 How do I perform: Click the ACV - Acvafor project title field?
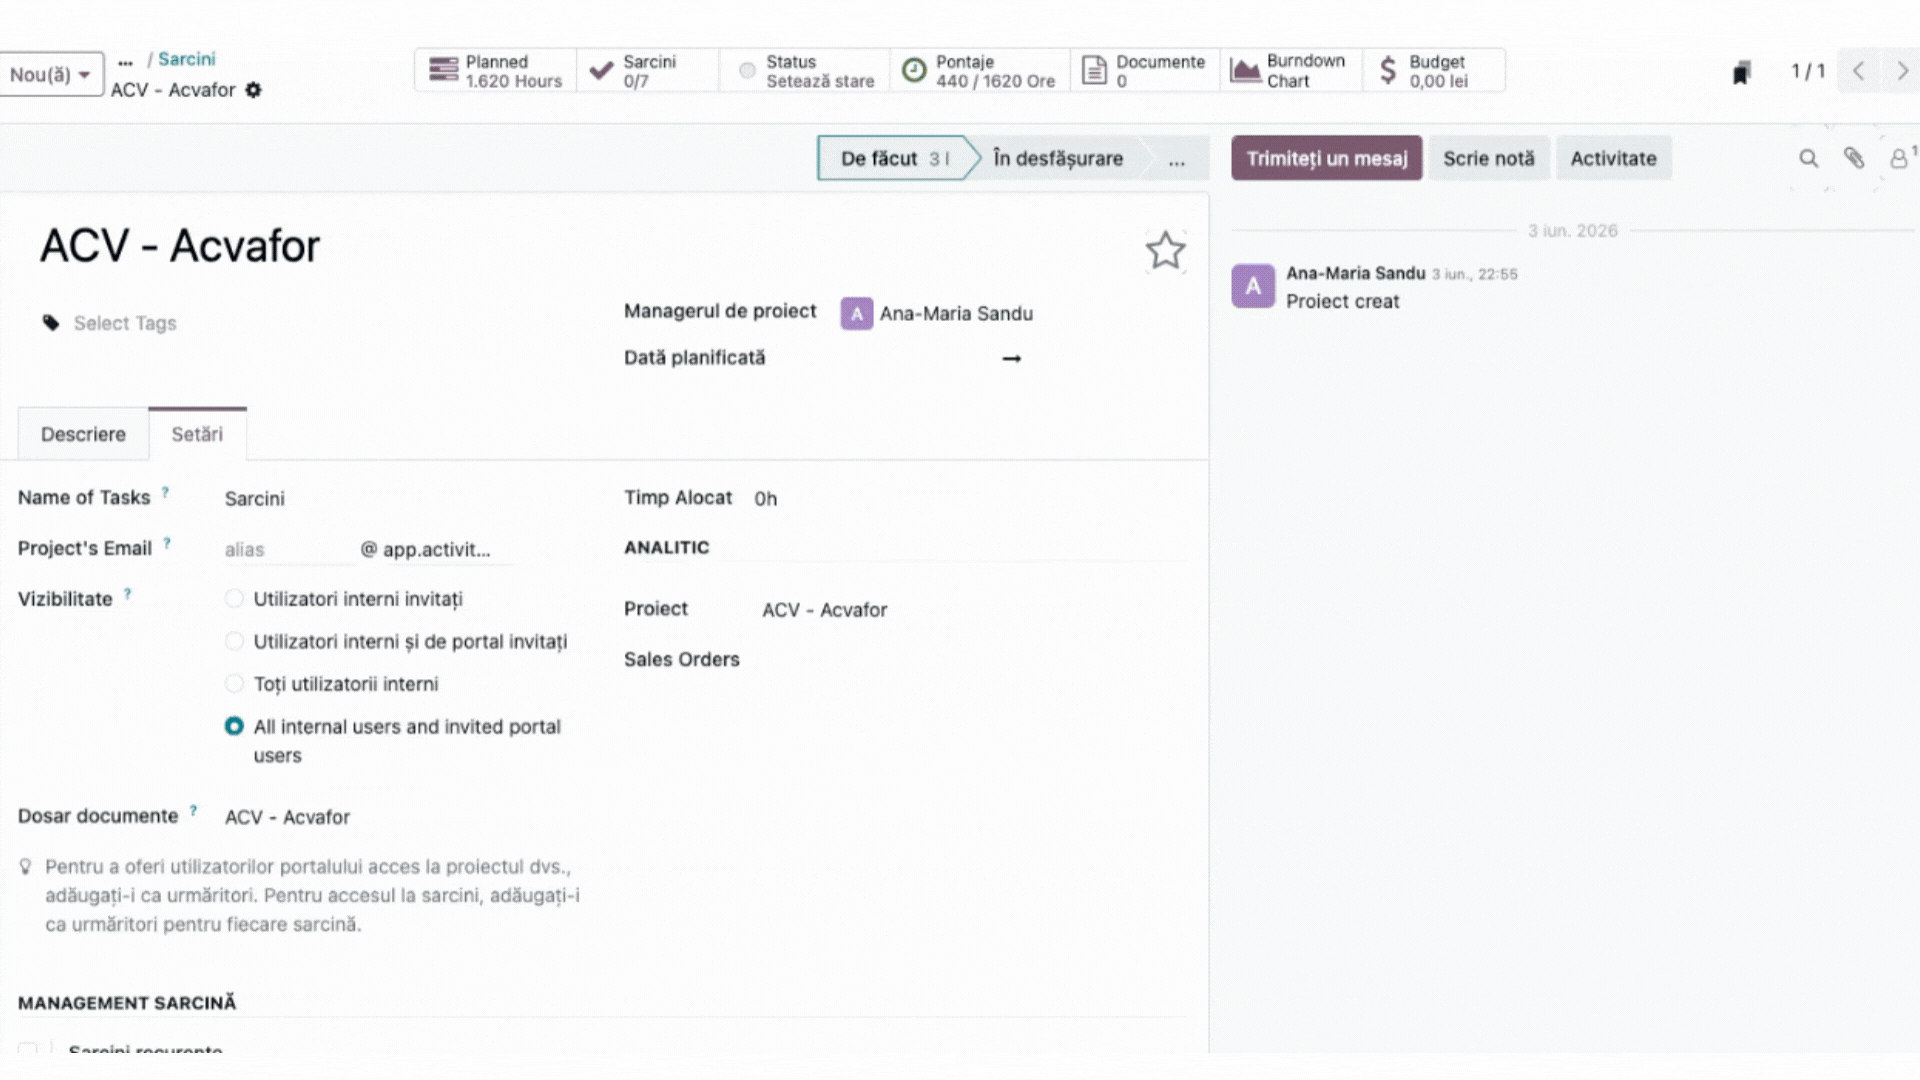pos(180,246)
